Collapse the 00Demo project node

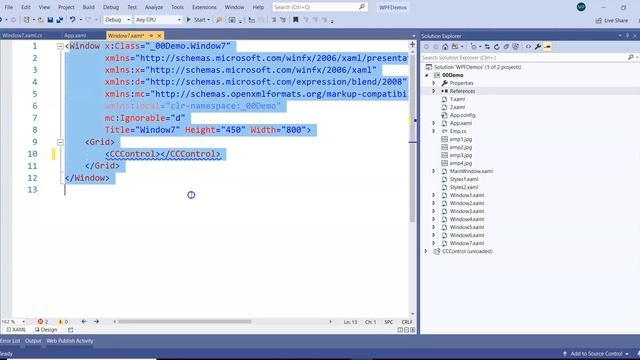[x=427, y=75]
